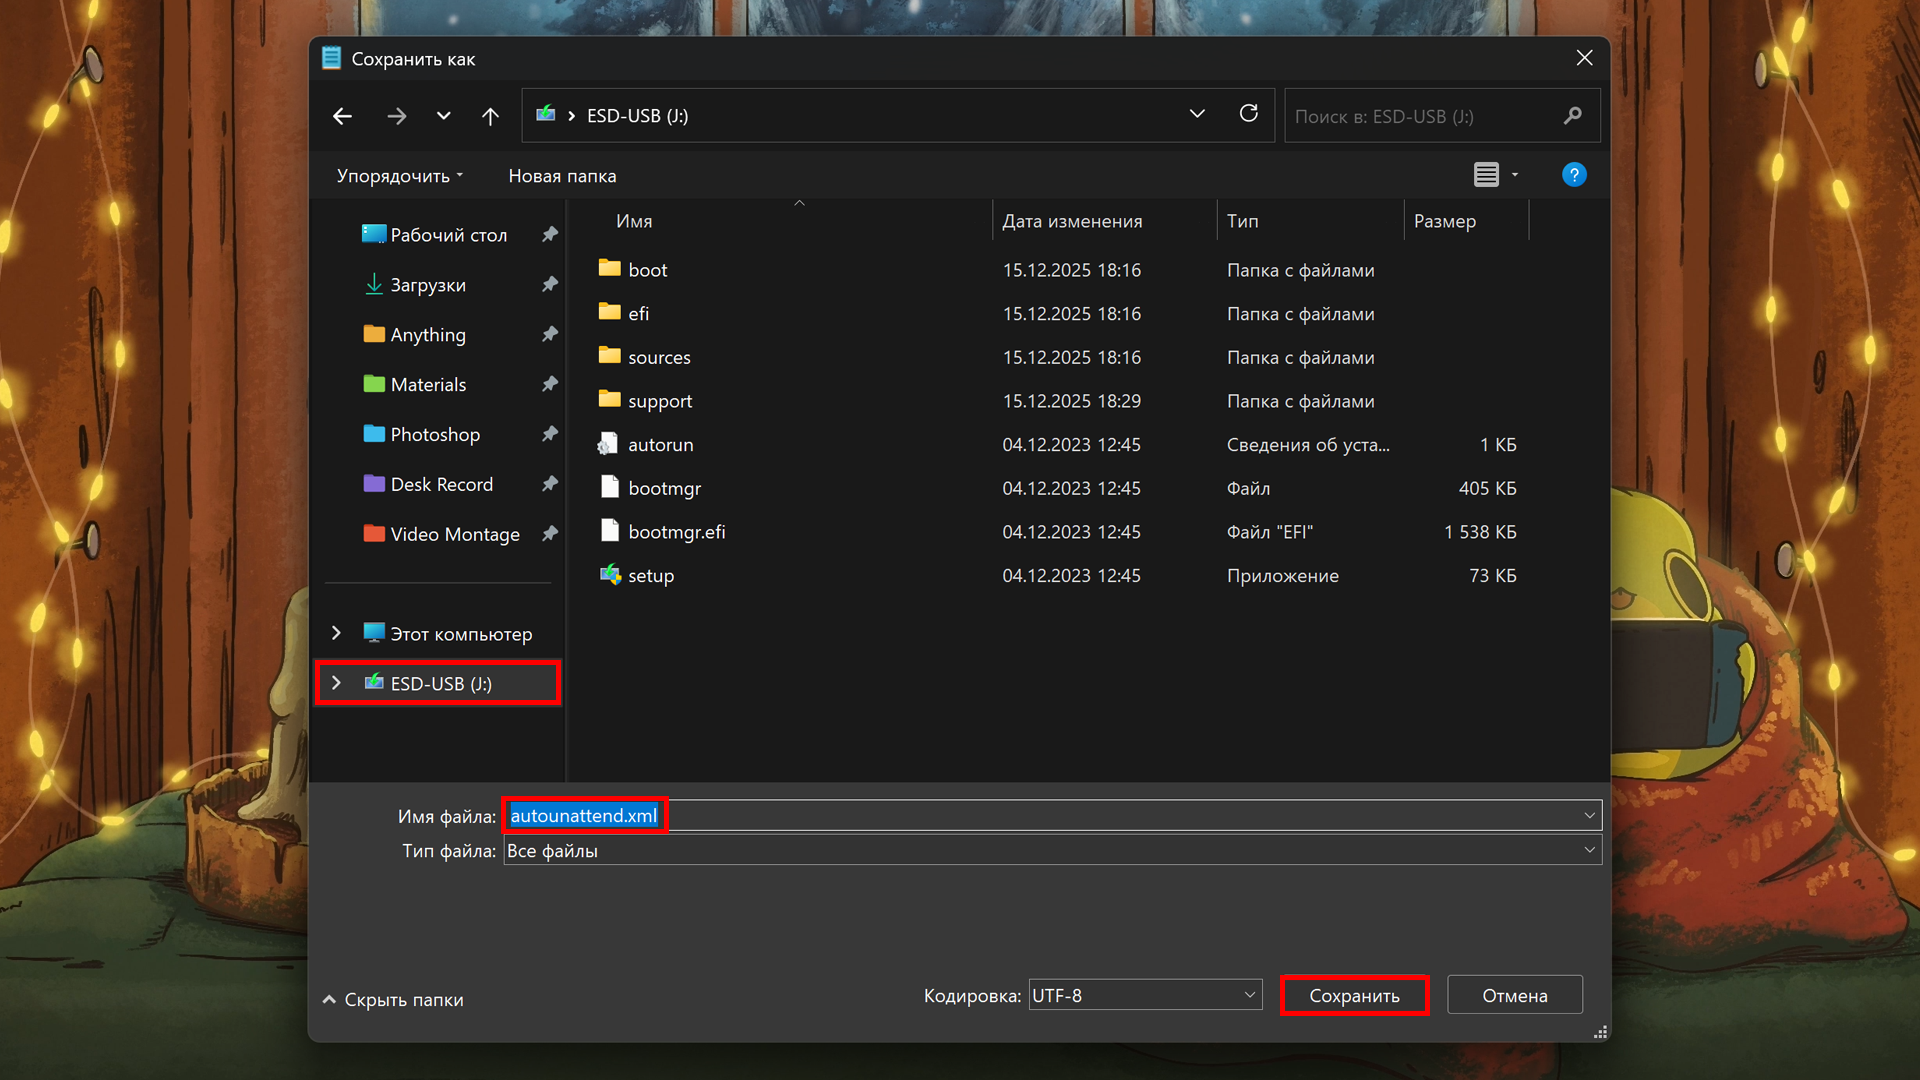Open recent locations dropdown arrow

[x=443, y=116]
